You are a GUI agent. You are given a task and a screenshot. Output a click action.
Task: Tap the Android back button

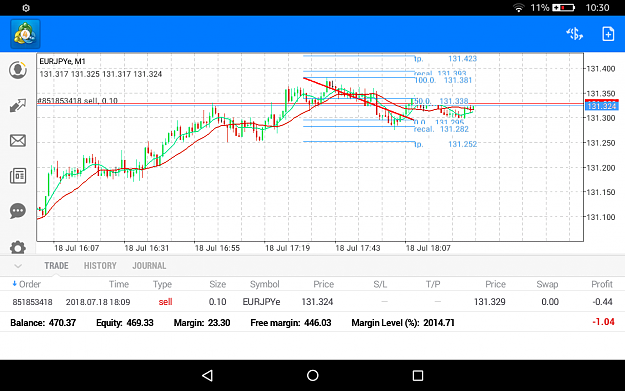pyautogui.click(x=207, y=375)
